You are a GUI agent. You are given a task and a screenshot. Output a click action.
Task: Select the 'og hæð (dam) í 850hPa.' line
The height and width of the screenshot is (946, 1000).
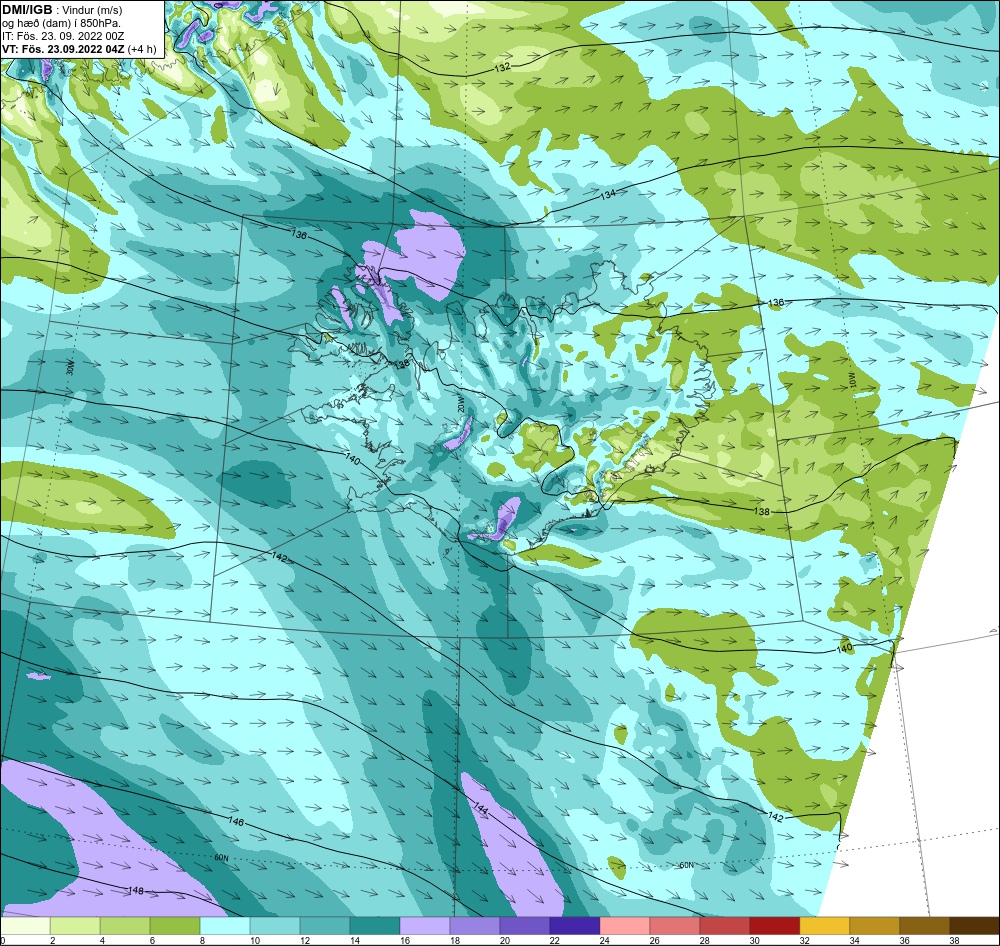click(62, 23)
